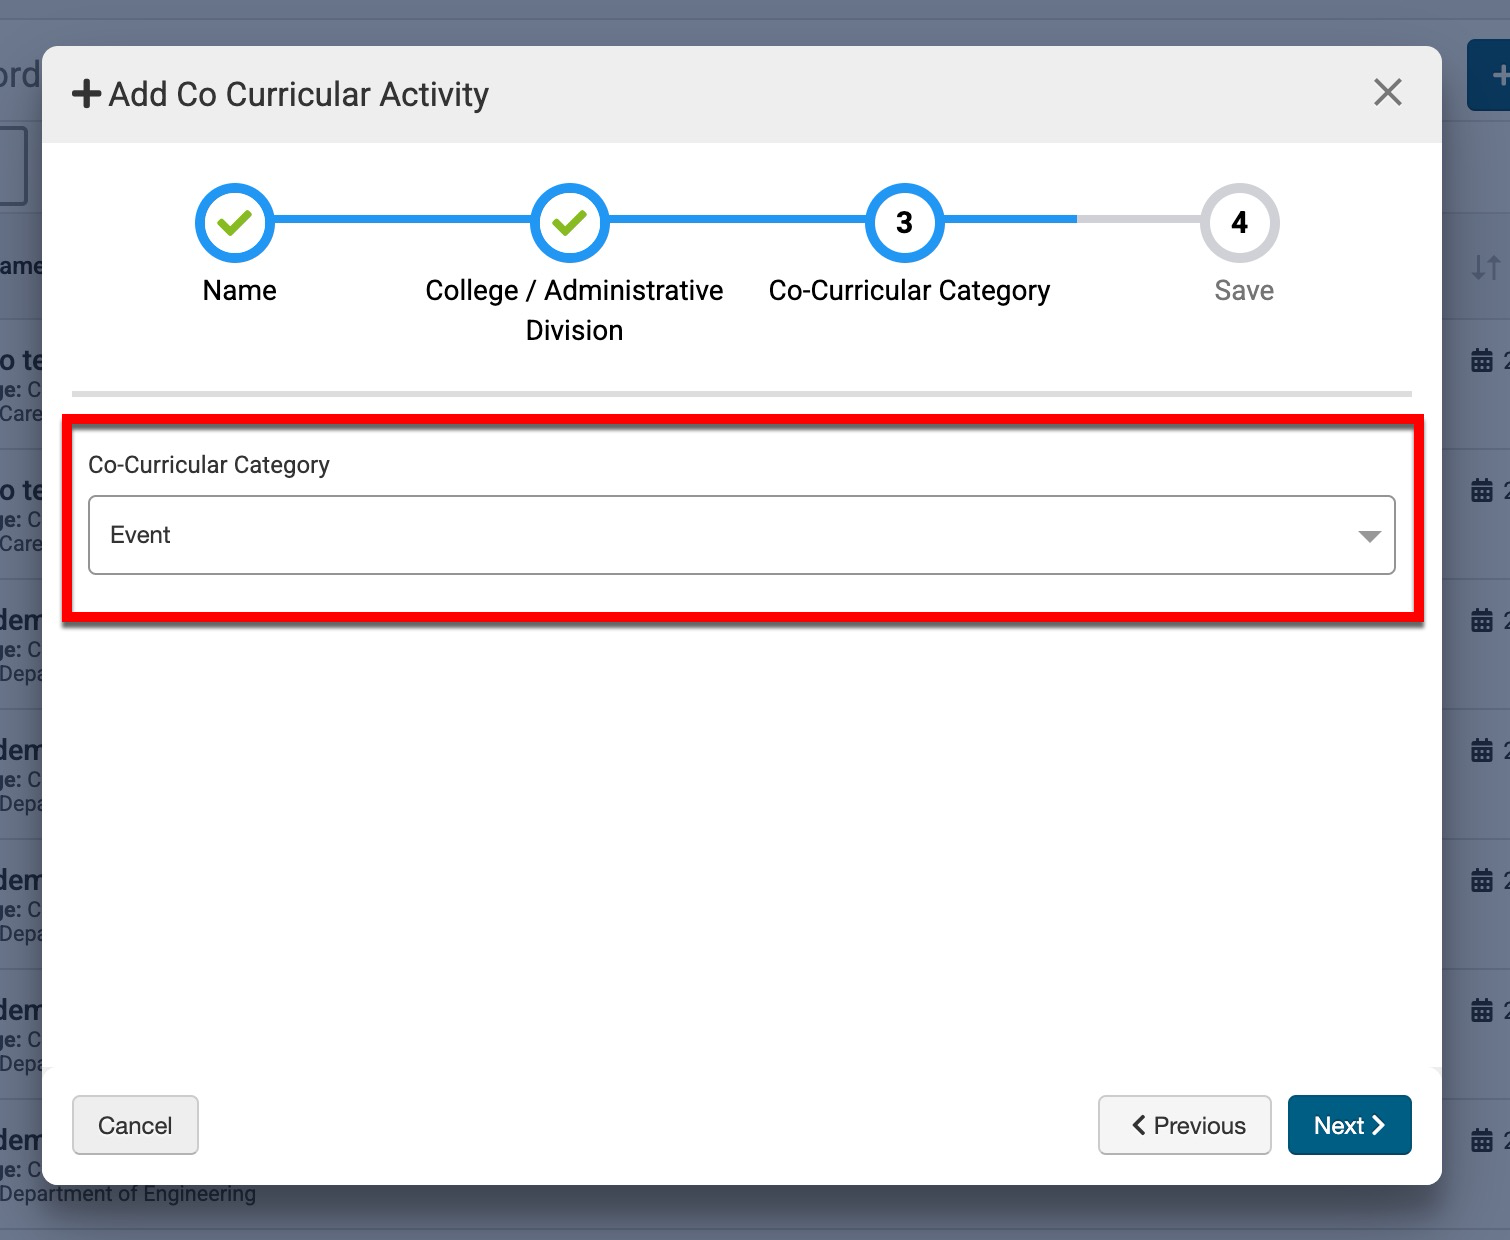This screenshot has width=1510, height=1240.
Task: Expand the dropdown using the gray caret arrow
Action: [x=1369, y=536]
